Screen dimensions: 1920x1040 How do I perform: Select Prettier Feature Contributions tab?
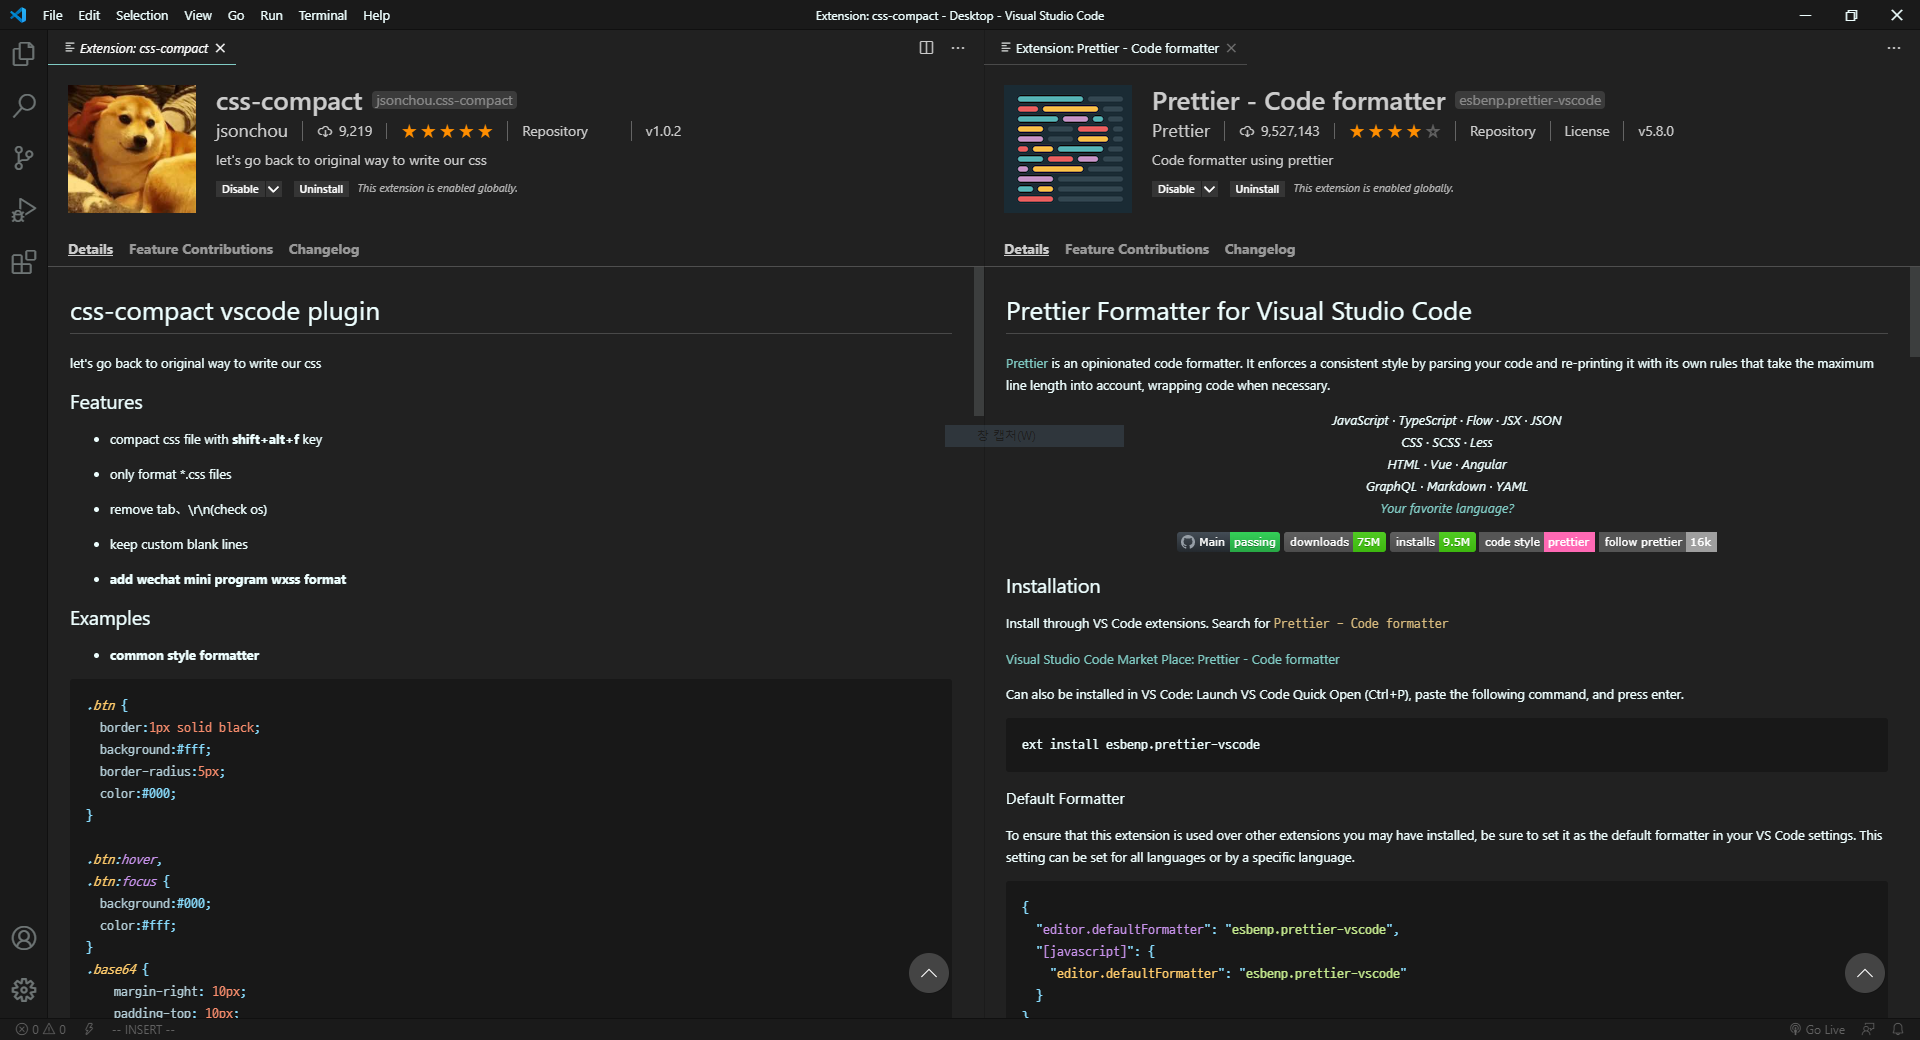(x=1137, y=249)
